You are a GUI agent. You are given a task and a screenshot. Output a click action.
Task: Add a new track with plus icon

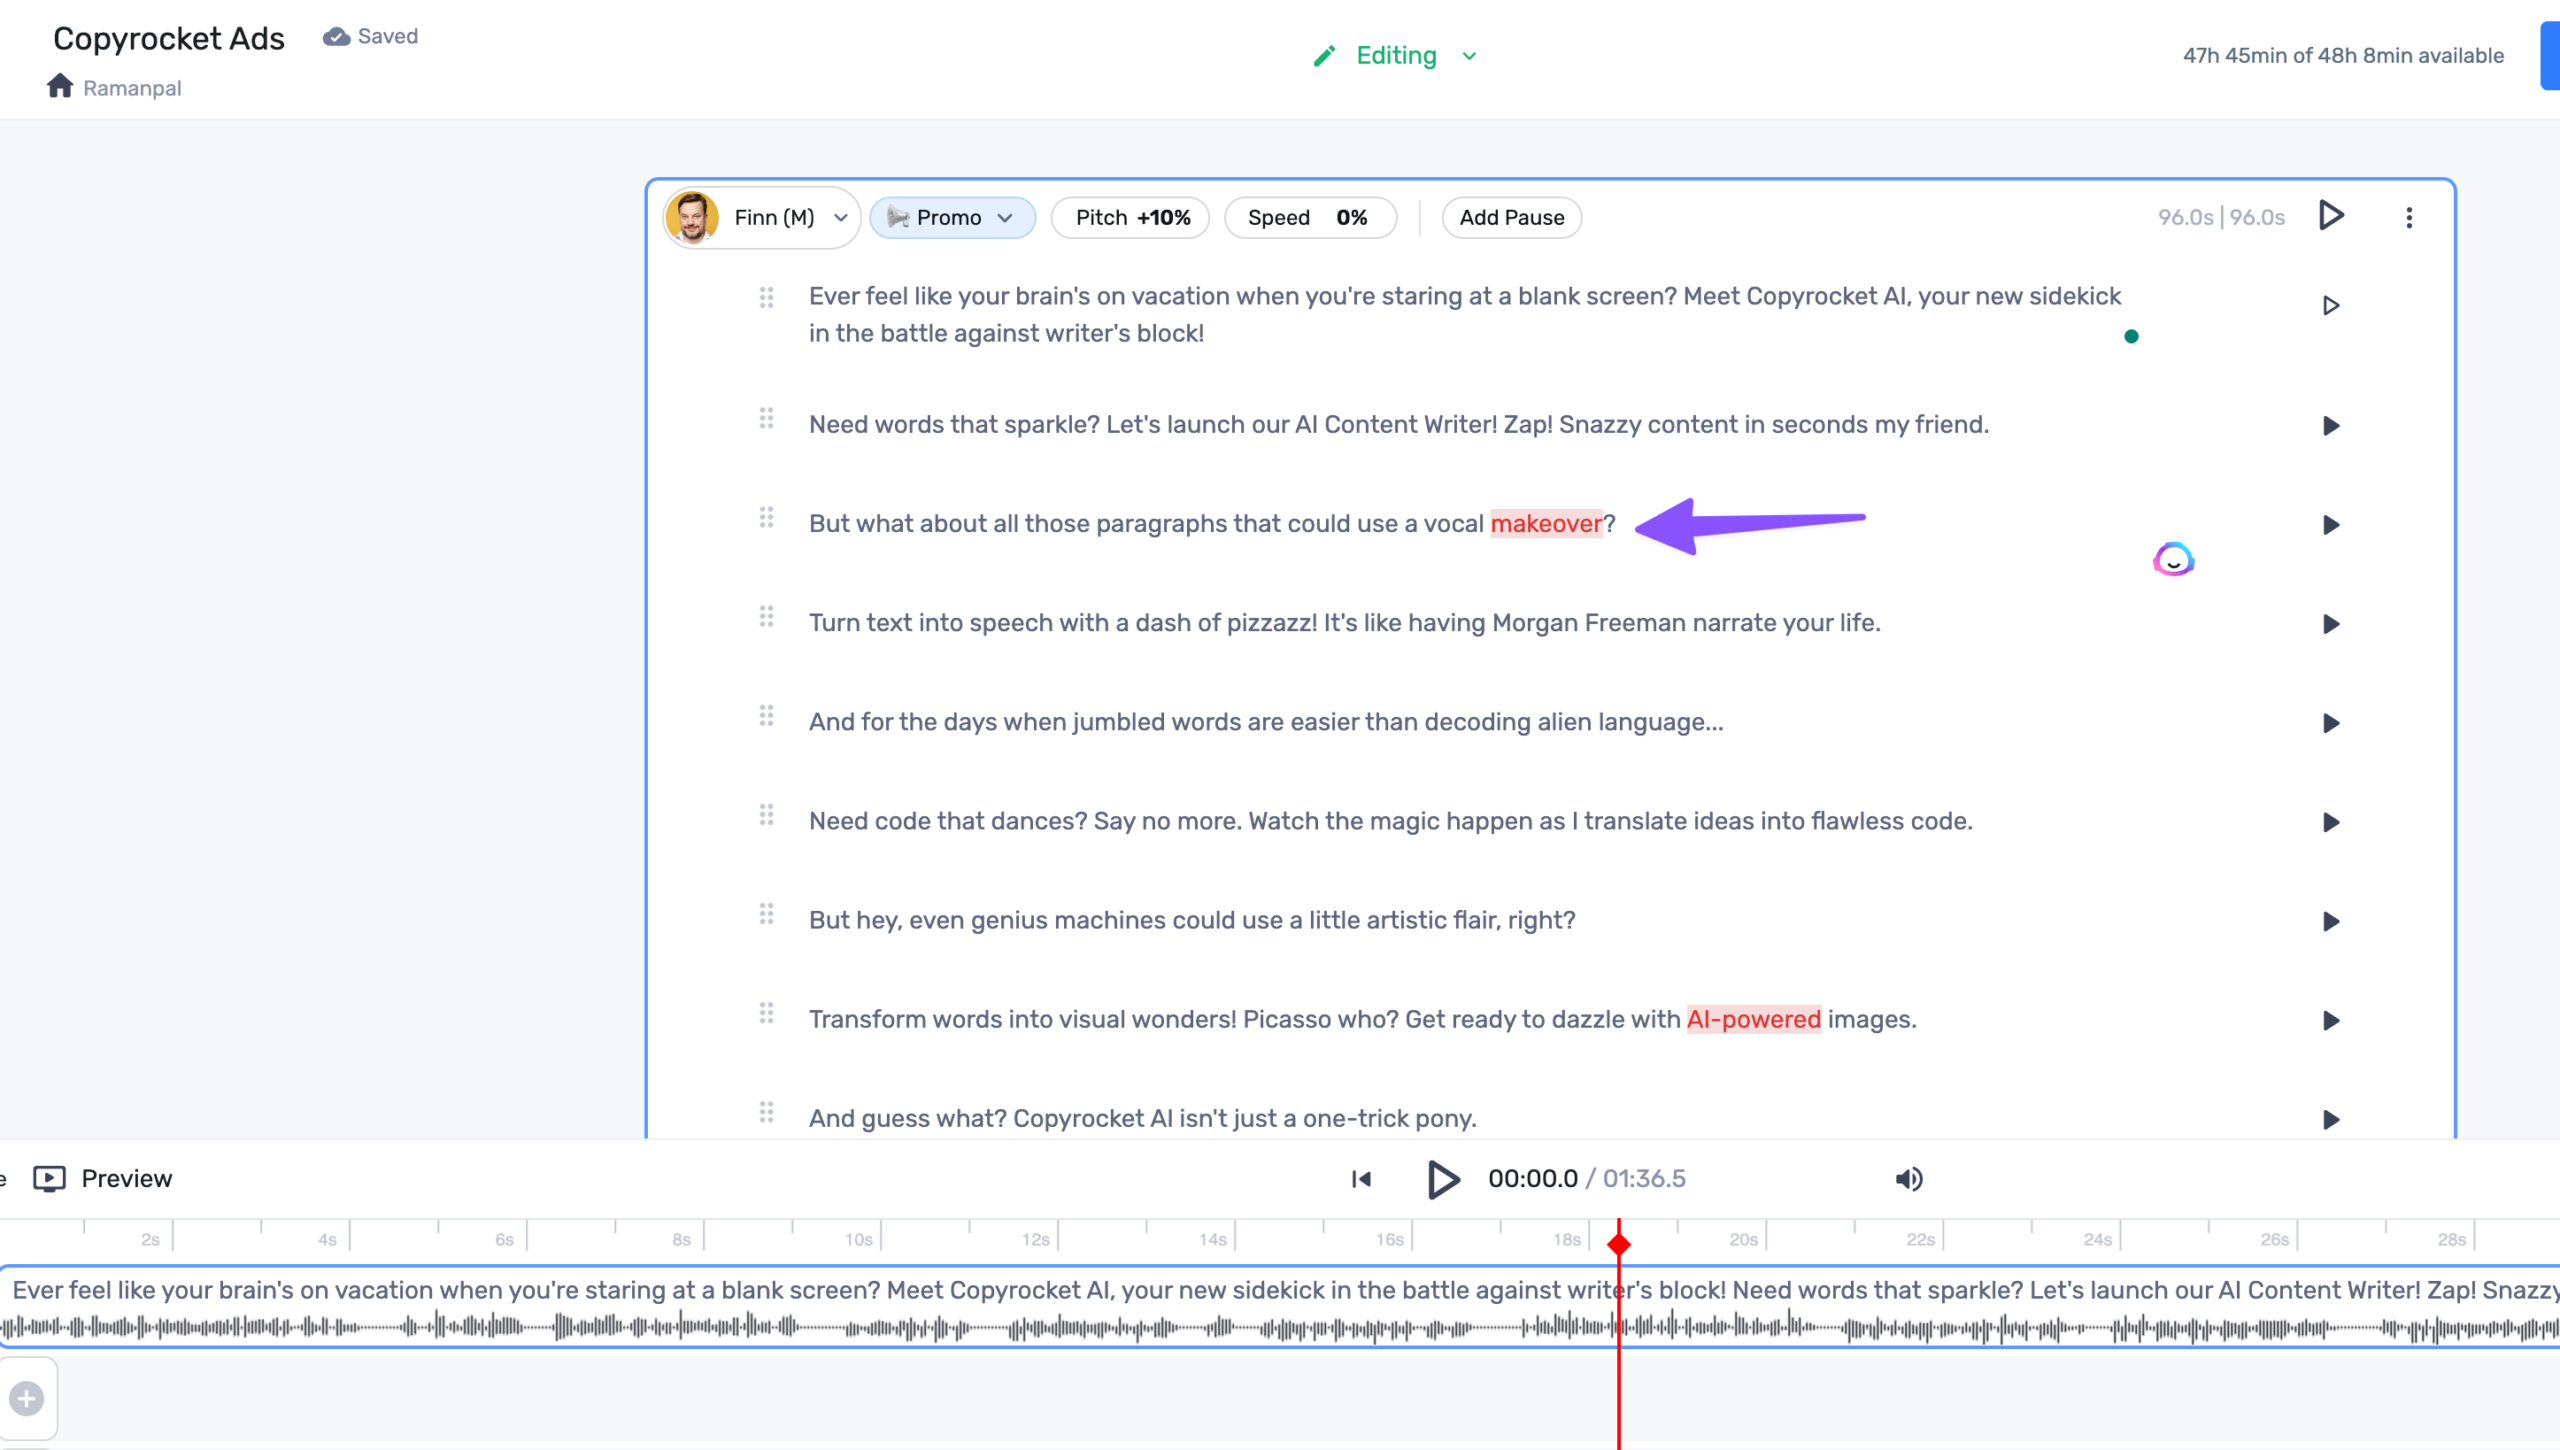point(27,1398)
